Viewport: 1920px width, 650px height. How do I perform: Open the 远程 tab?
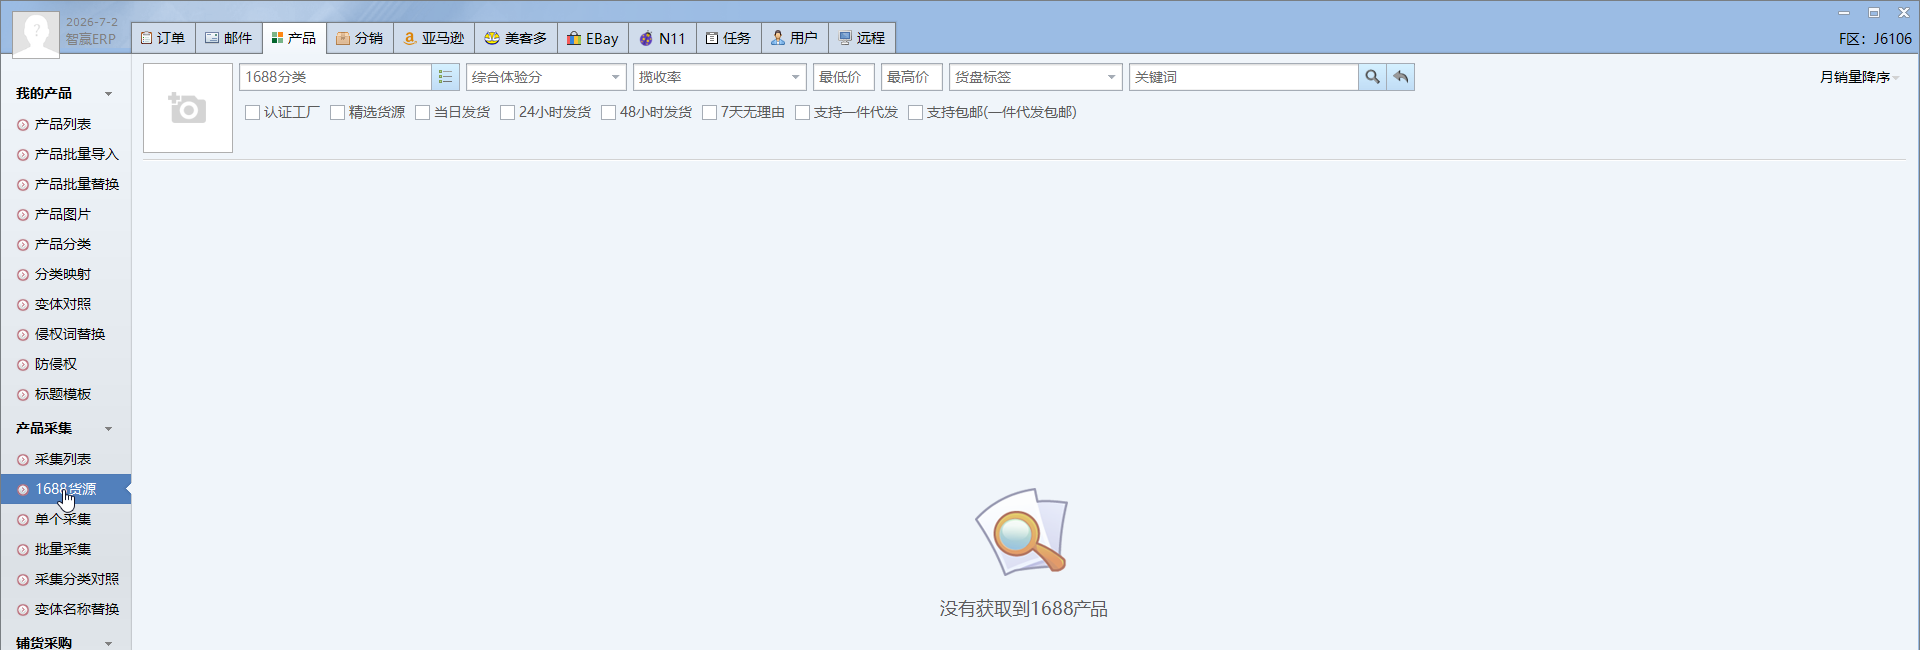[862, 38]
